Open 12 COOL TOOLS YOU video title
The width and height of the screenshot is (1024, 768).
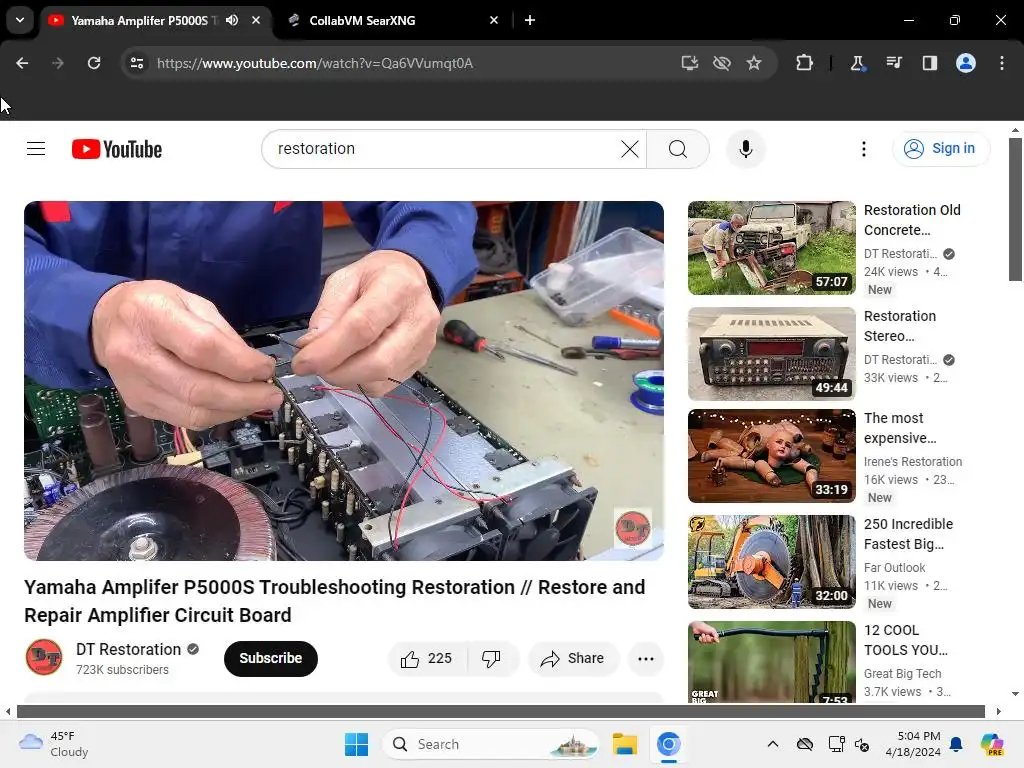(x=905, y=640)
